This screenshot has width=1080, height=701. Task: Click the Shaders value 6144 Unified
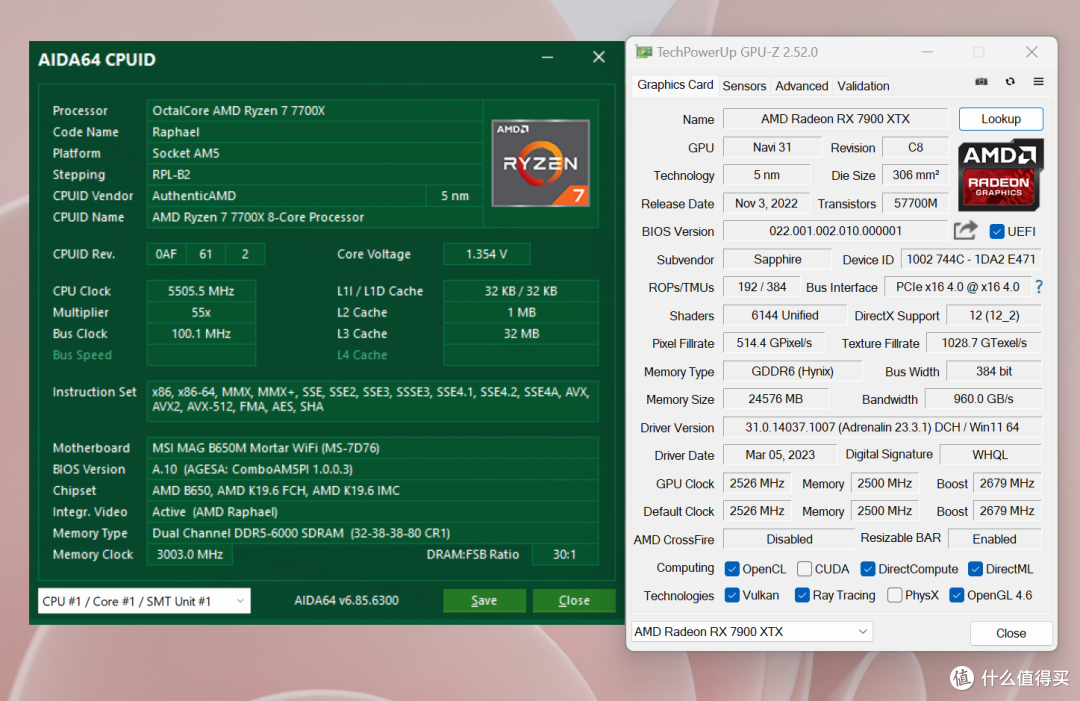pos(785,315)
